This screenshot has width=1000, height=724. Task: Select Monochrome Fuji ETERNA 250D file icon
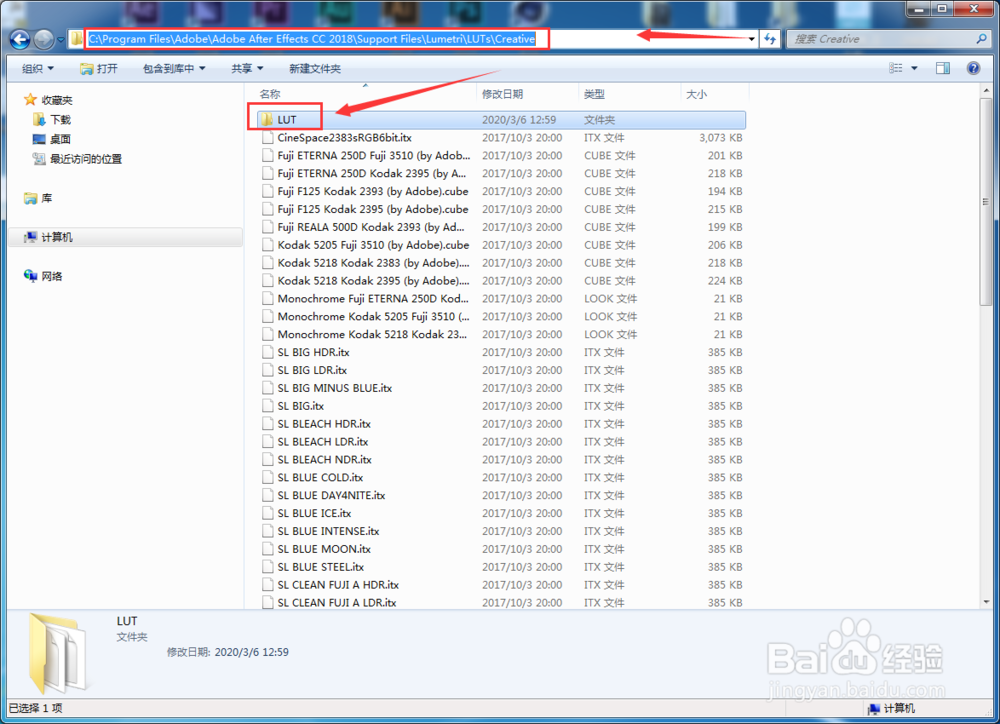point(268,299)
